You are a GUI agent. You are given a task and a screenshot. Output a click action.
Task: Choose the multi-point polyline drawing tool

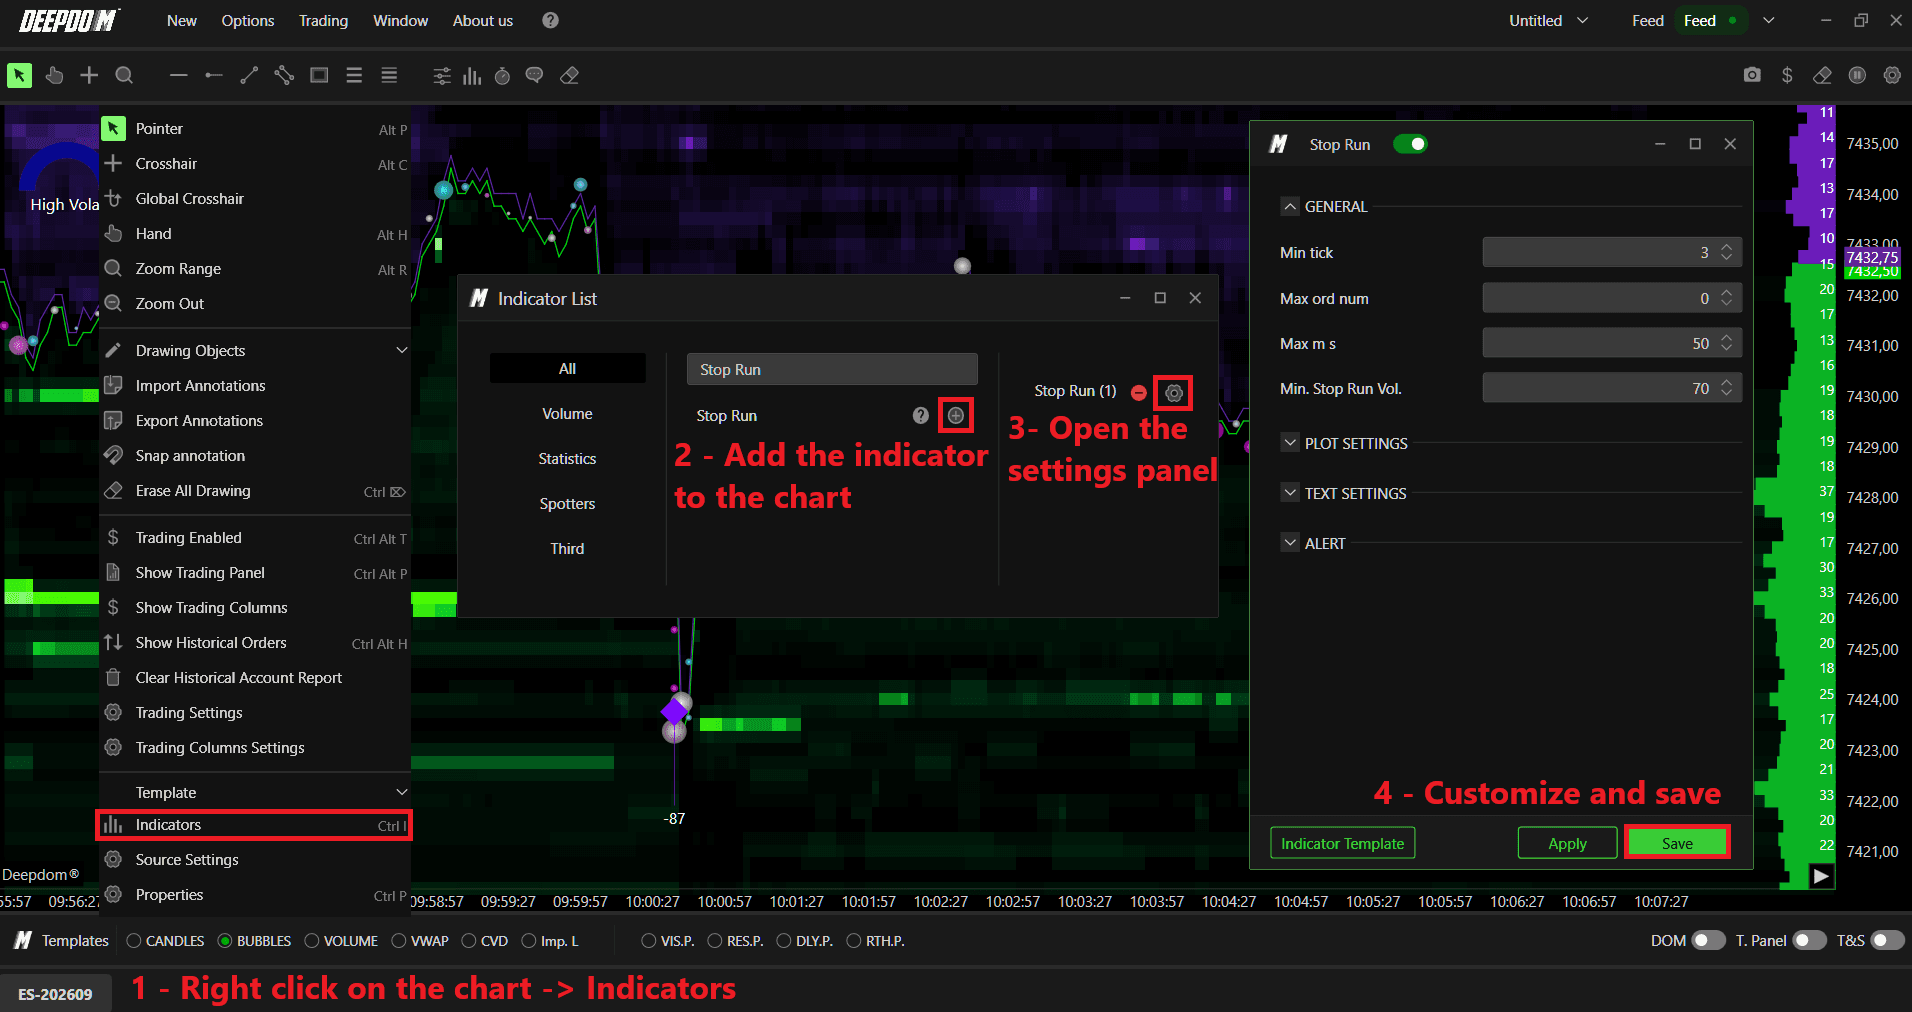tap(284, 75)
